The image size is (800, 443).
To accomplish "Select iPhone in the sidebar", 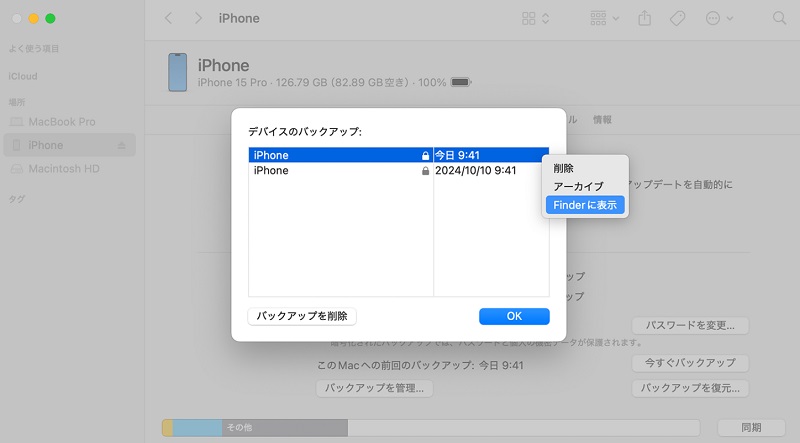I will [69, 145].
